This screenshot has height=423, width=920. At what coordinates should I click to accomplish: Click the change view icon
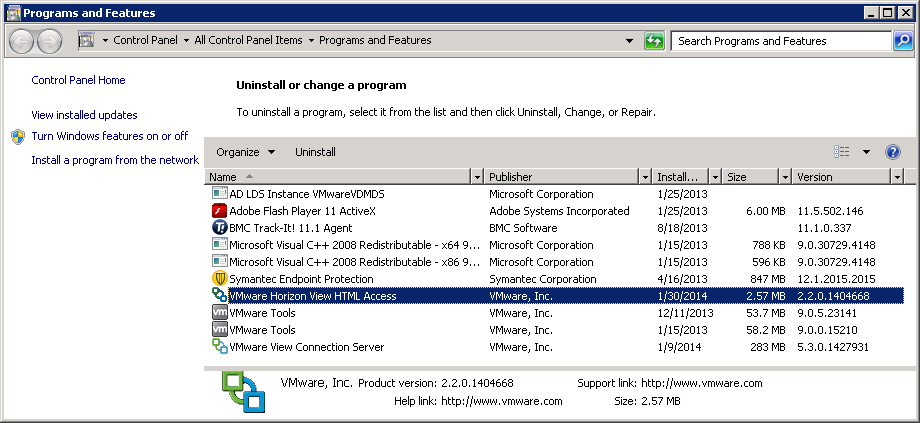tap(842, 152)
